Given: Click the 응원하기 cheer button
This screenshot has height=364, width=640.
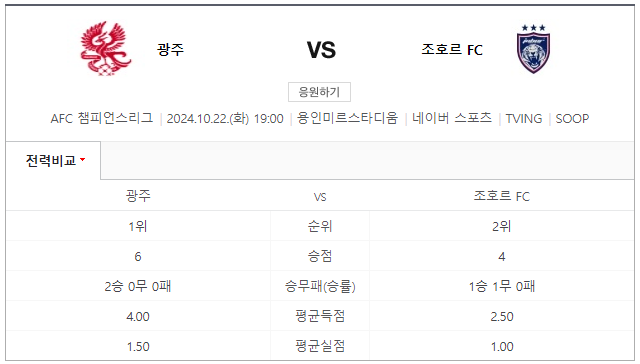Looking at the screenshot, I should [x=319, y=92].
